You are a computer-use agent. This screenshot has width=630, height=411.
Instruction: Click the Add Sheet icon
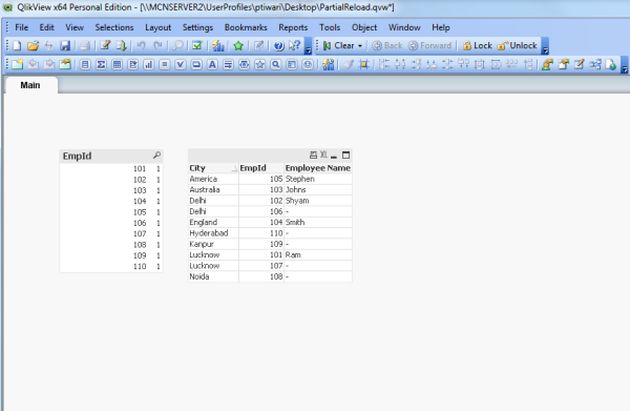coord(17,64)
